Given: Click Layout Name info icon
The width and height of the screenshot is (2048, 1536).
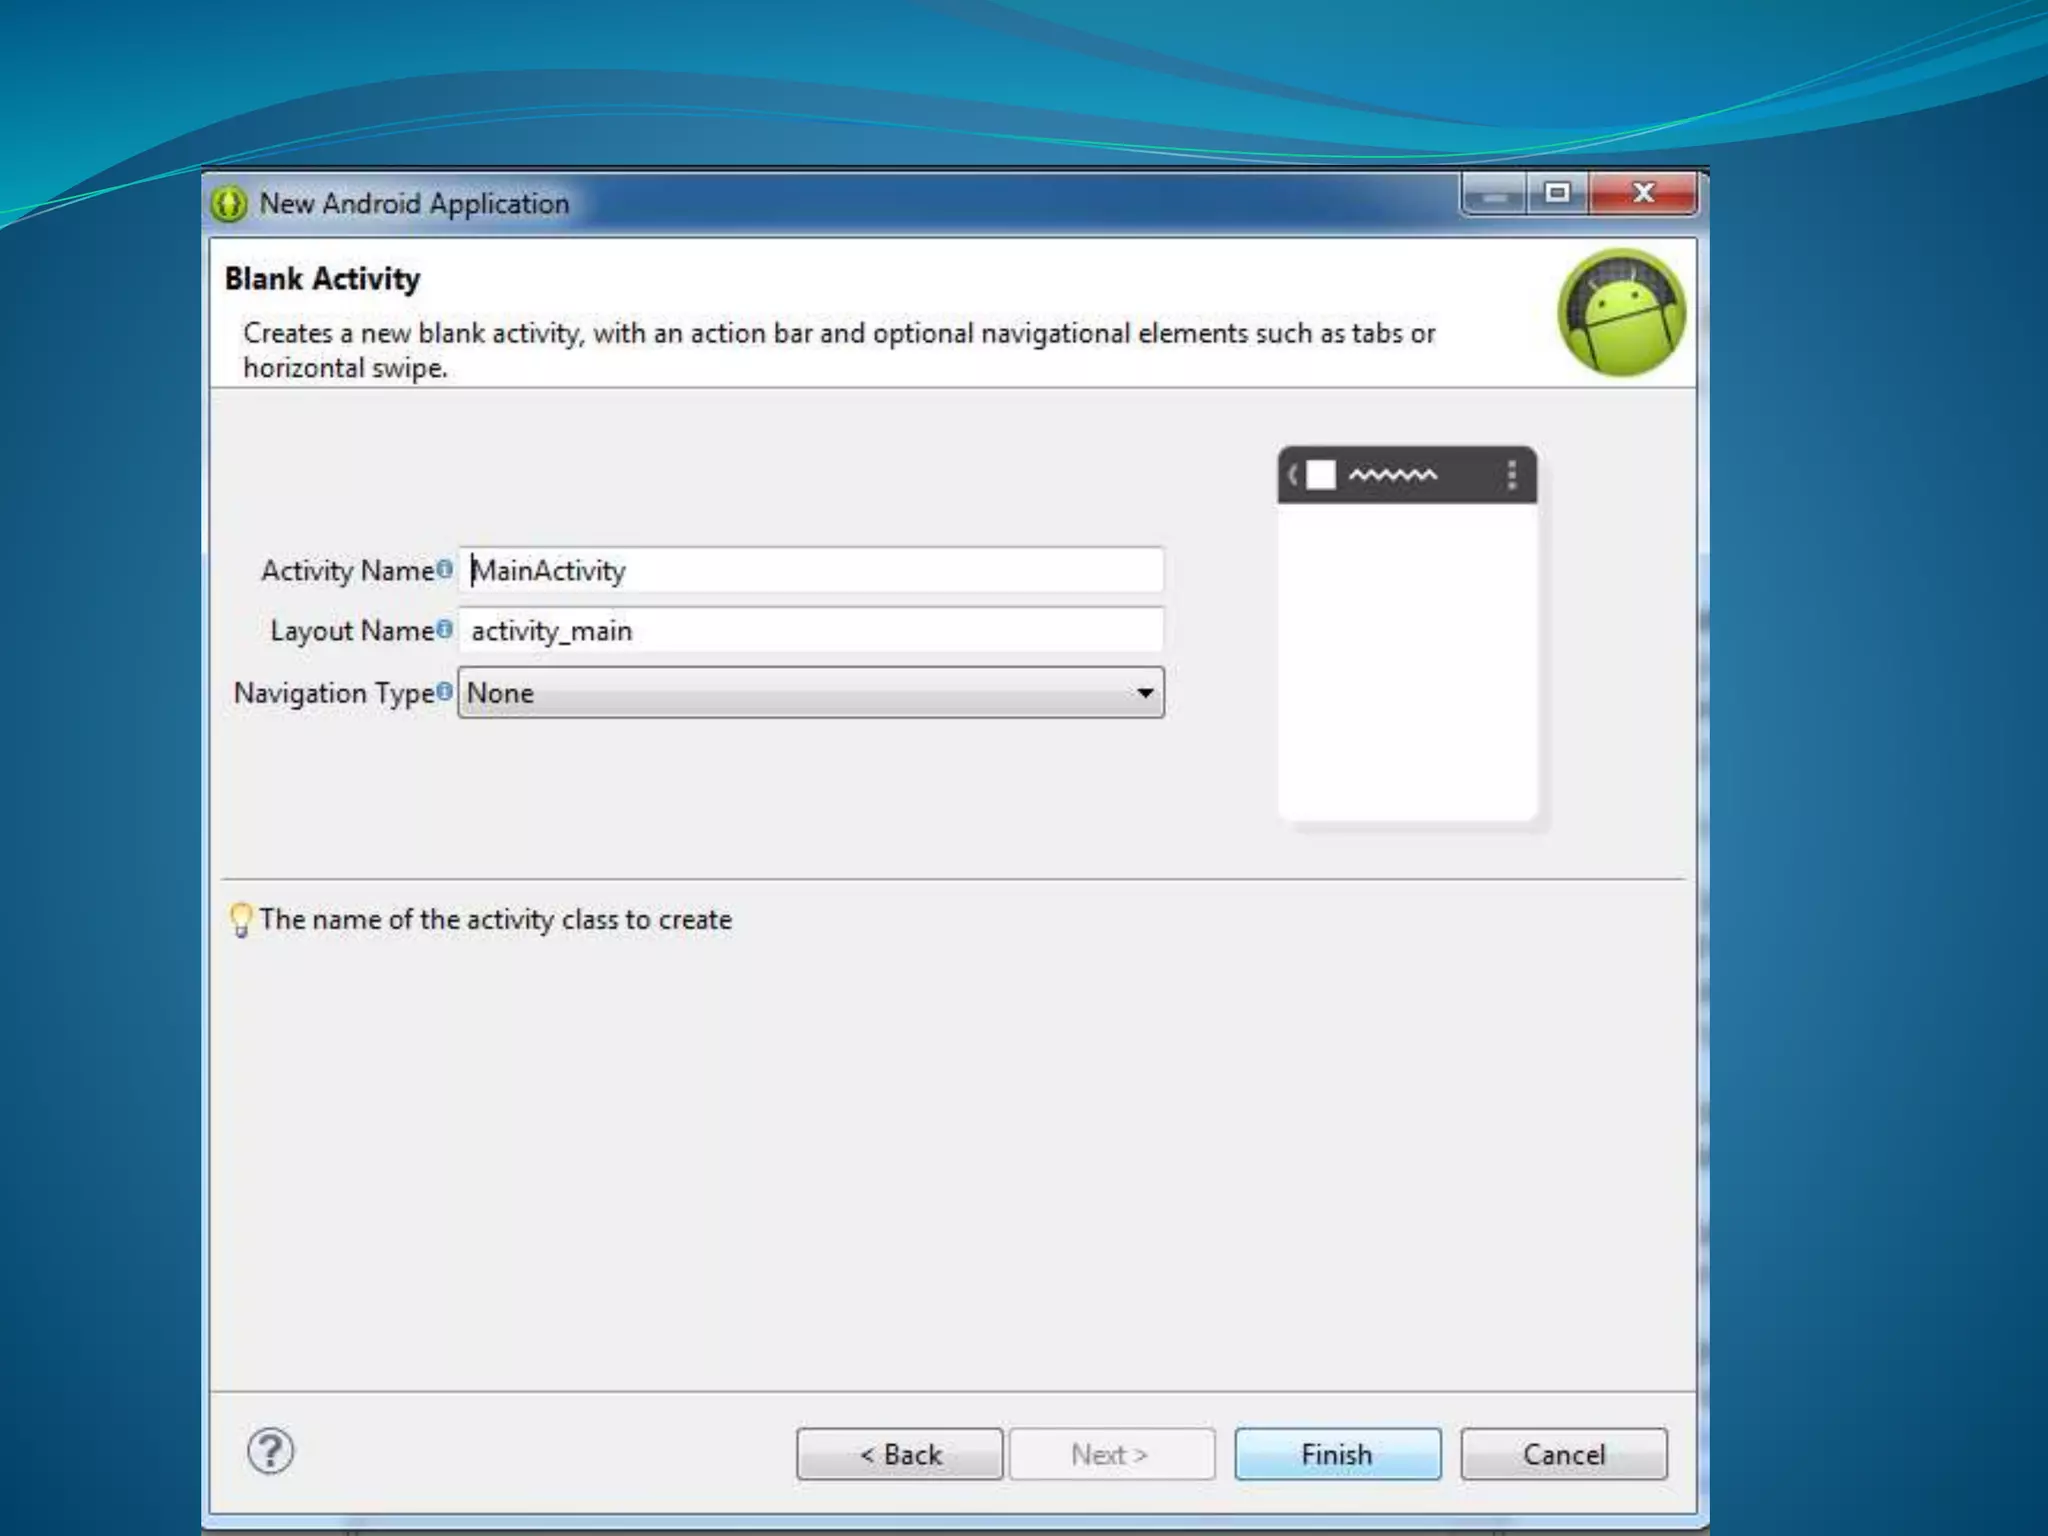Looking at the screenshot, I should [445, 629].
